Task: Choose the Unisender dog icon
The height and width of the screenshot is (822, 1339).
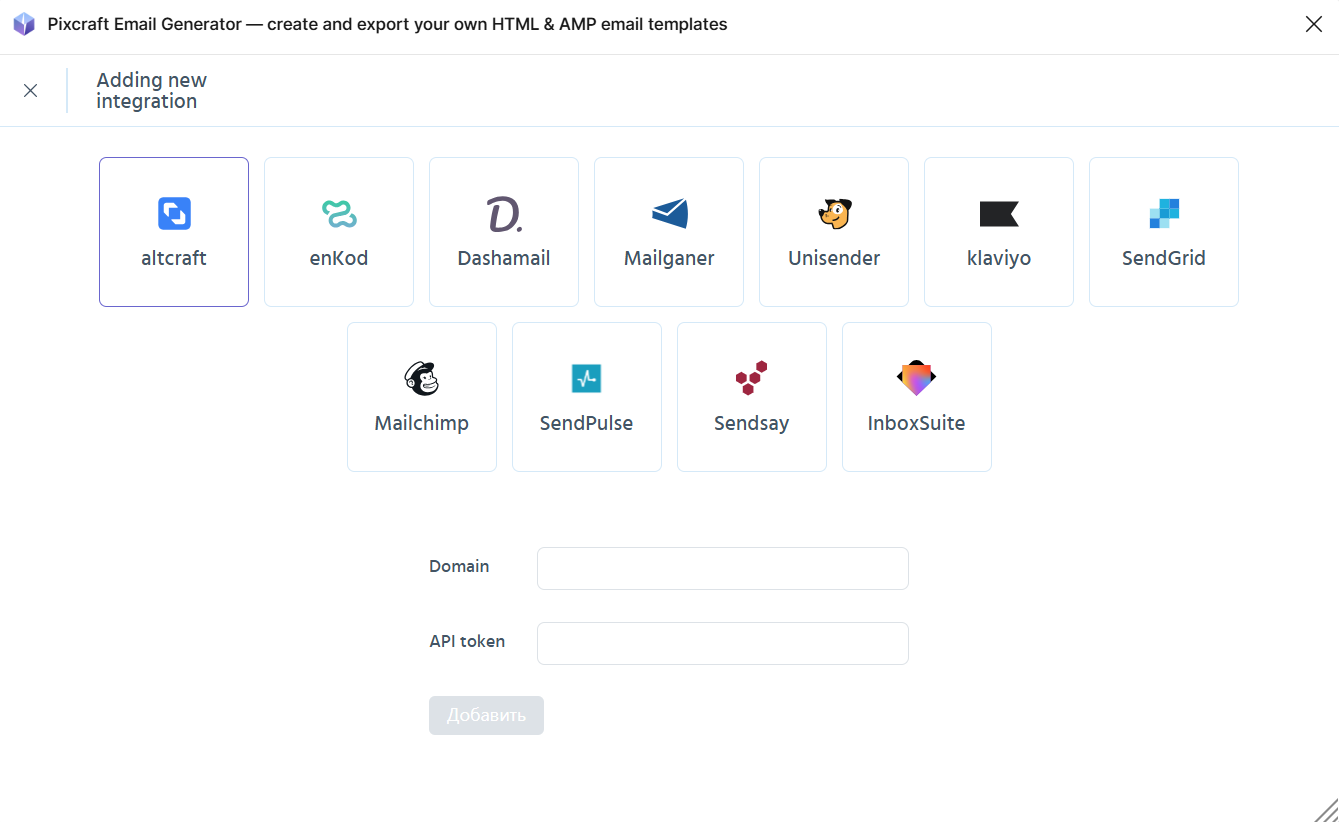Action: [834, 214]
